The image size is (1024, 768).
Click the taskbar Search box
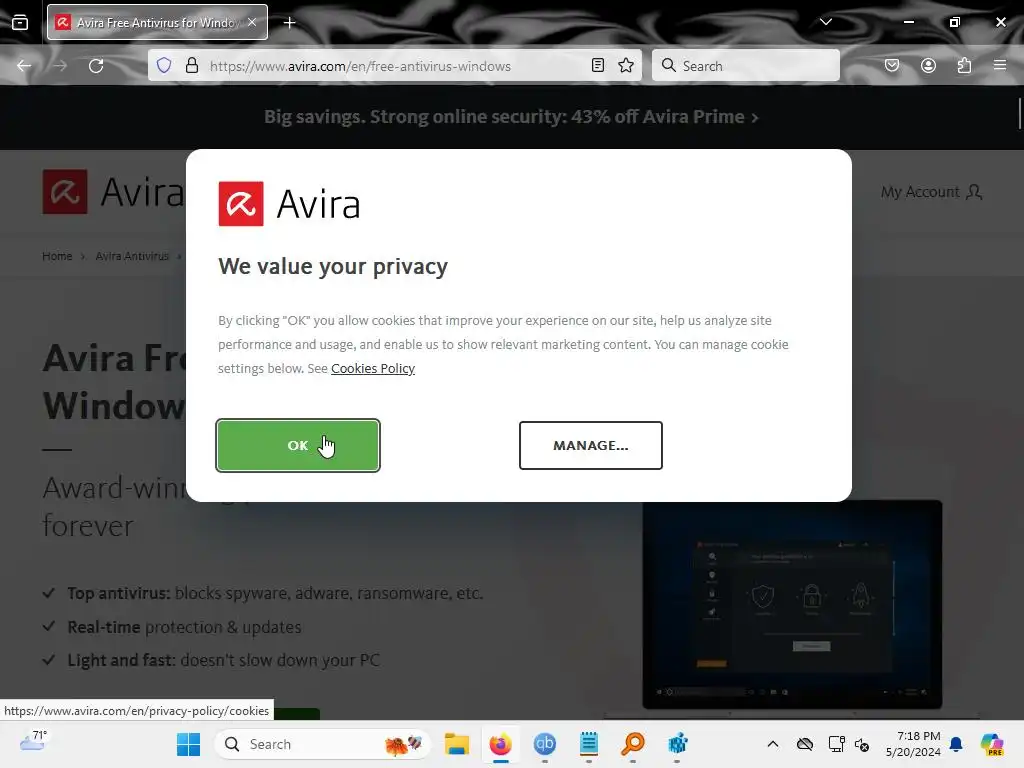[x=323, y=744]
